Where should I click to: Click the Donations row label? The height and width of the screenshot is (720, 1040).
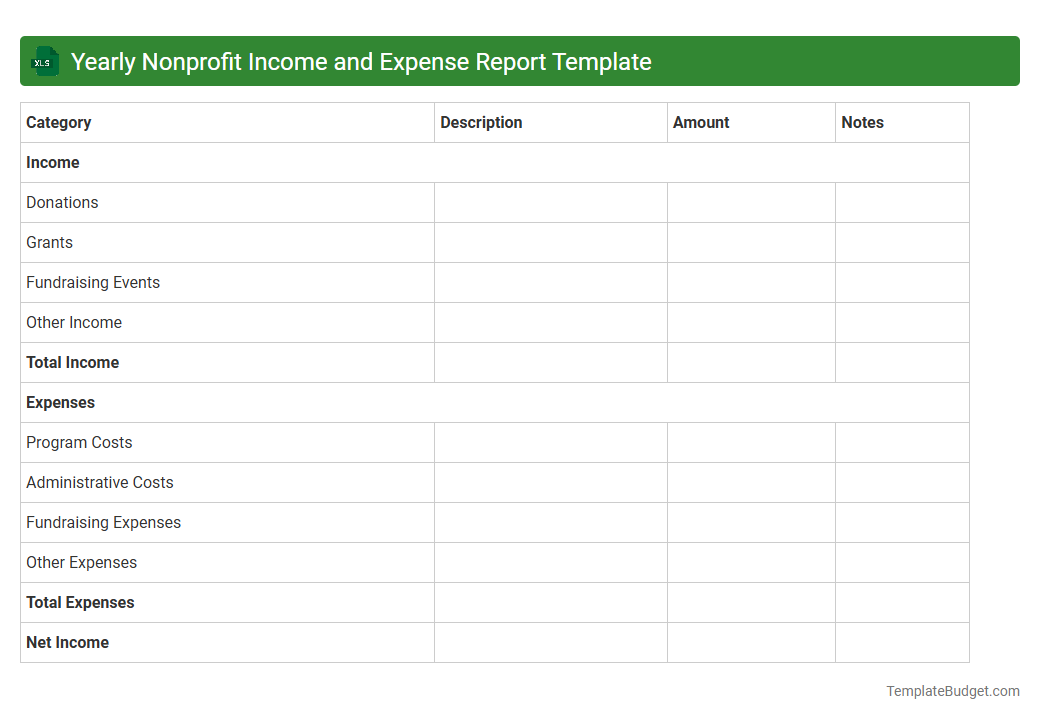pos(62,202)
